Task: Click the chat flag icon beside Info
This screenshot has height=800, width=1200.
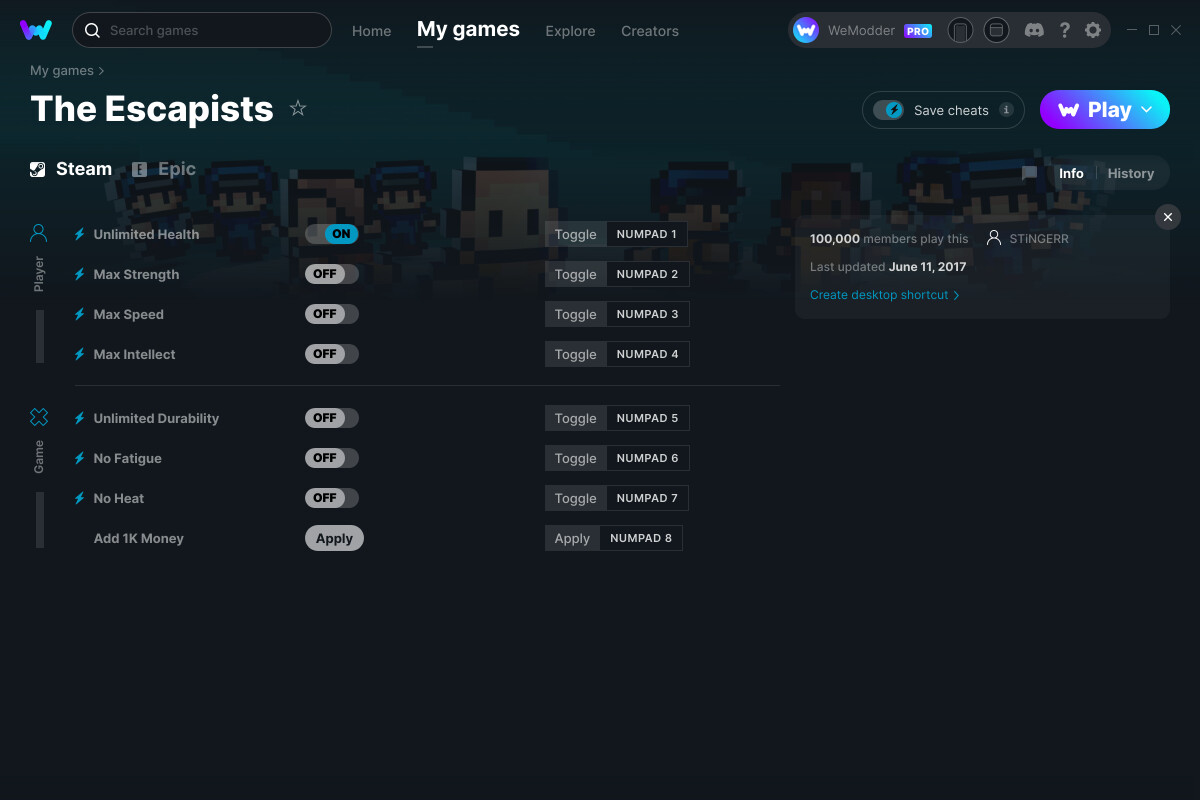Action: coord(1030,173)
